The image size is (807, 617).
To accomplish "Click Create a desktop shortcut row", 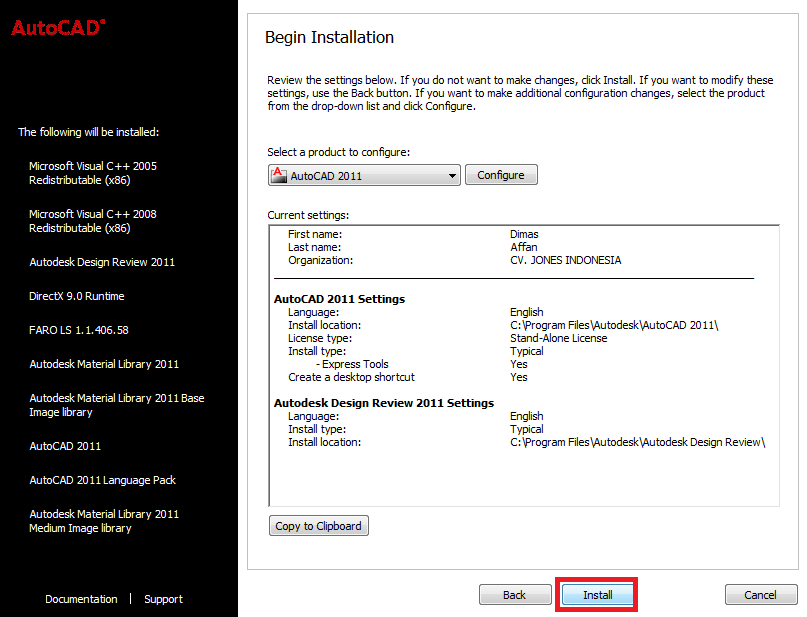I will tap(408, 377).
